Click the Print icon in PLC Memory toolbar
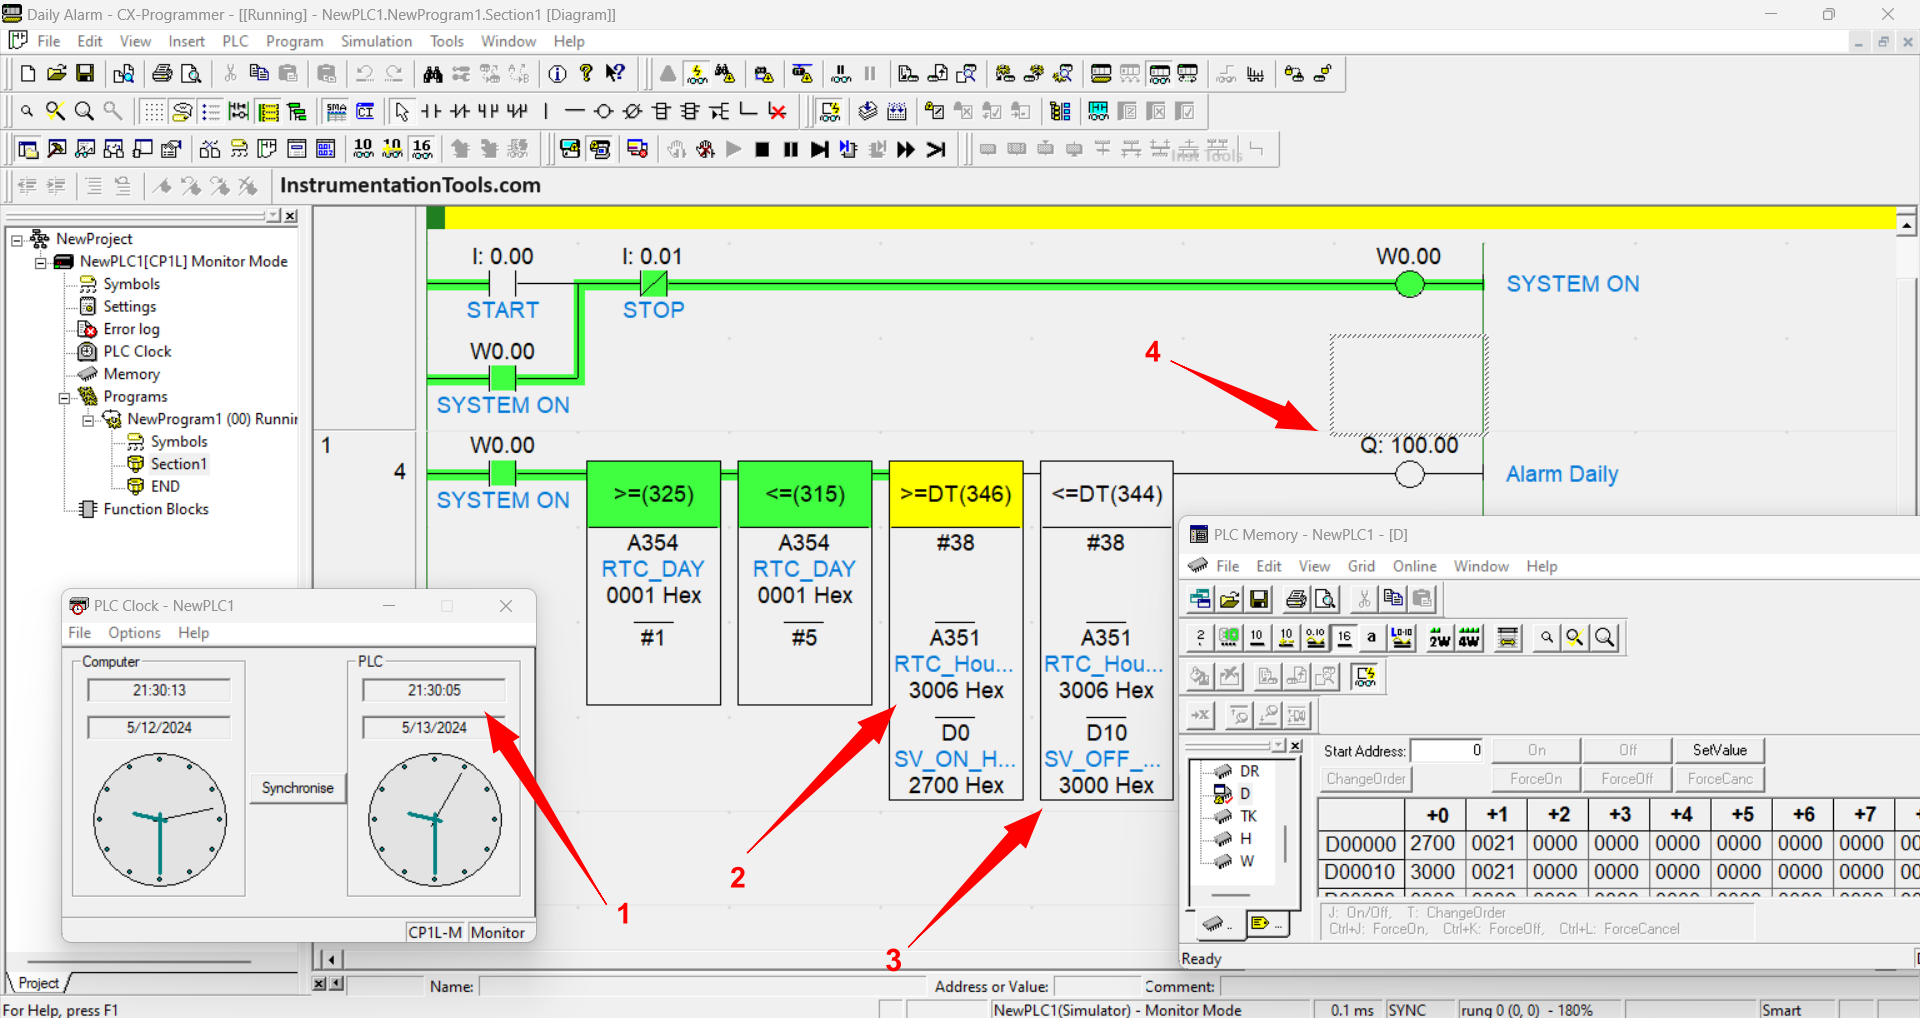Screen dimensions: 1920x1018 coord(1296,599)
